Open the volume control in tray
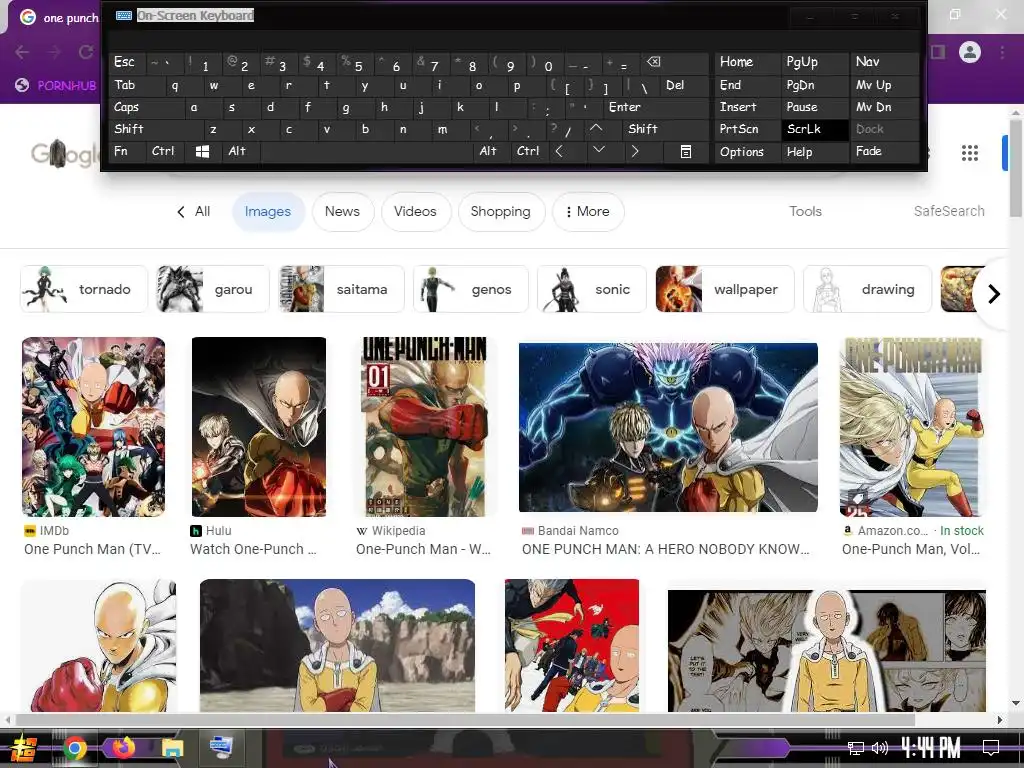The width and height of the screenshot is (1024, 768). (x=880, y=748)
